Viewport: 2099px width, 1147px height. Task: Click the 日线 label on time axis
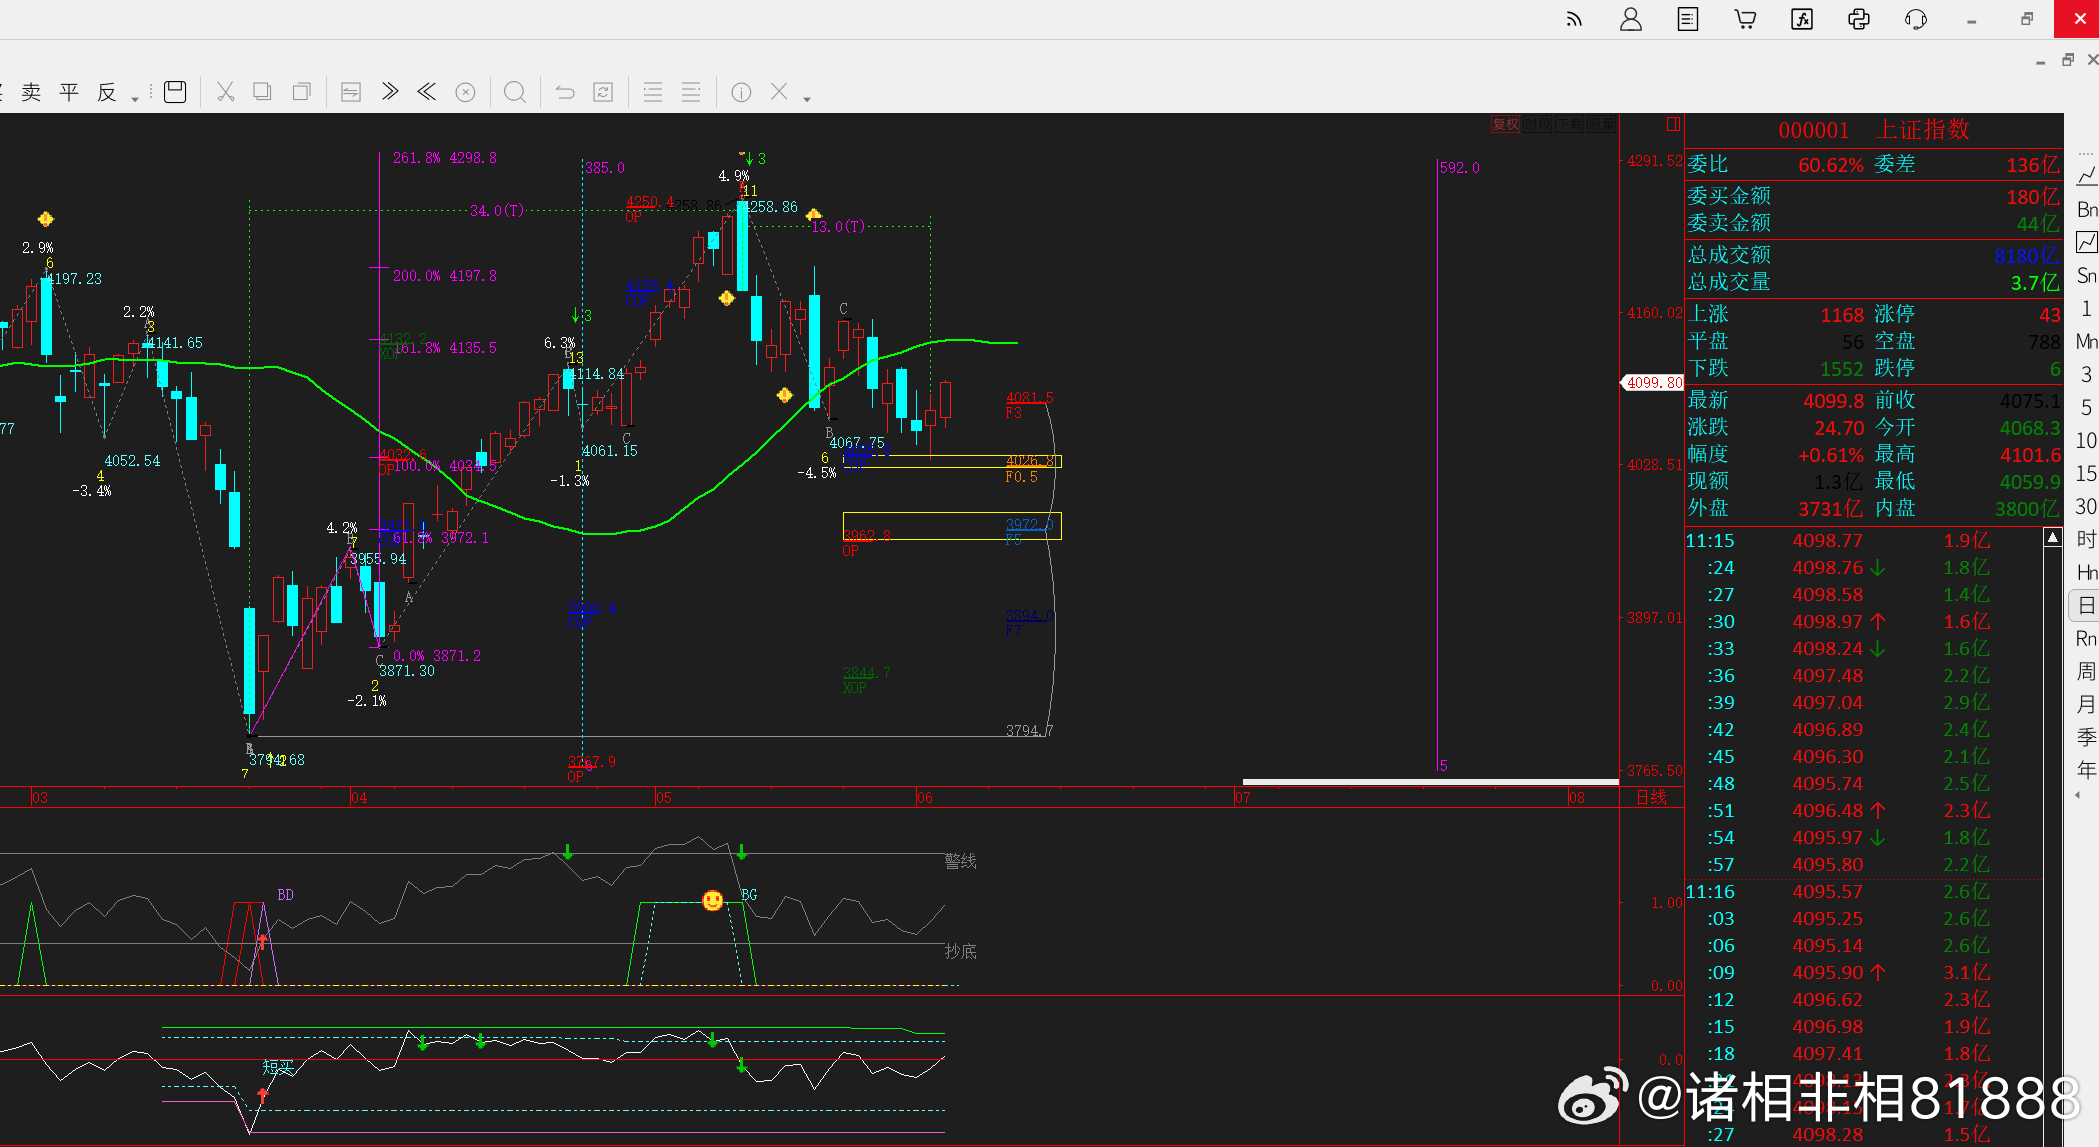[1651, 797]
